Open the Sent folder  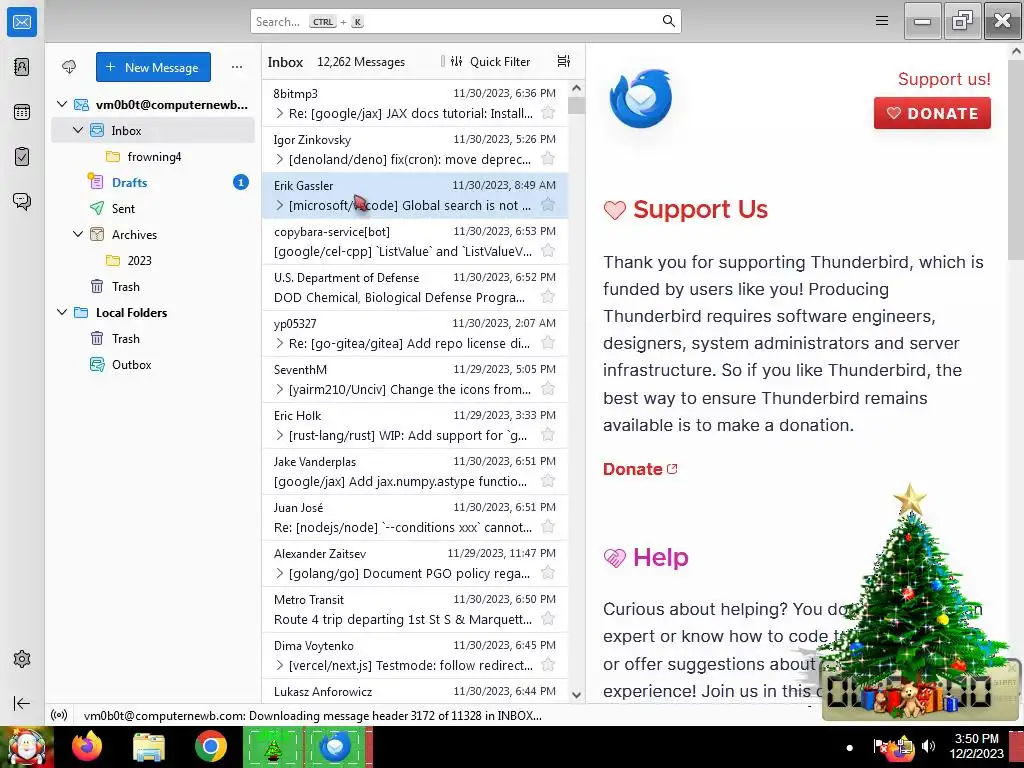pyautogui.click(x=153, y=208)
